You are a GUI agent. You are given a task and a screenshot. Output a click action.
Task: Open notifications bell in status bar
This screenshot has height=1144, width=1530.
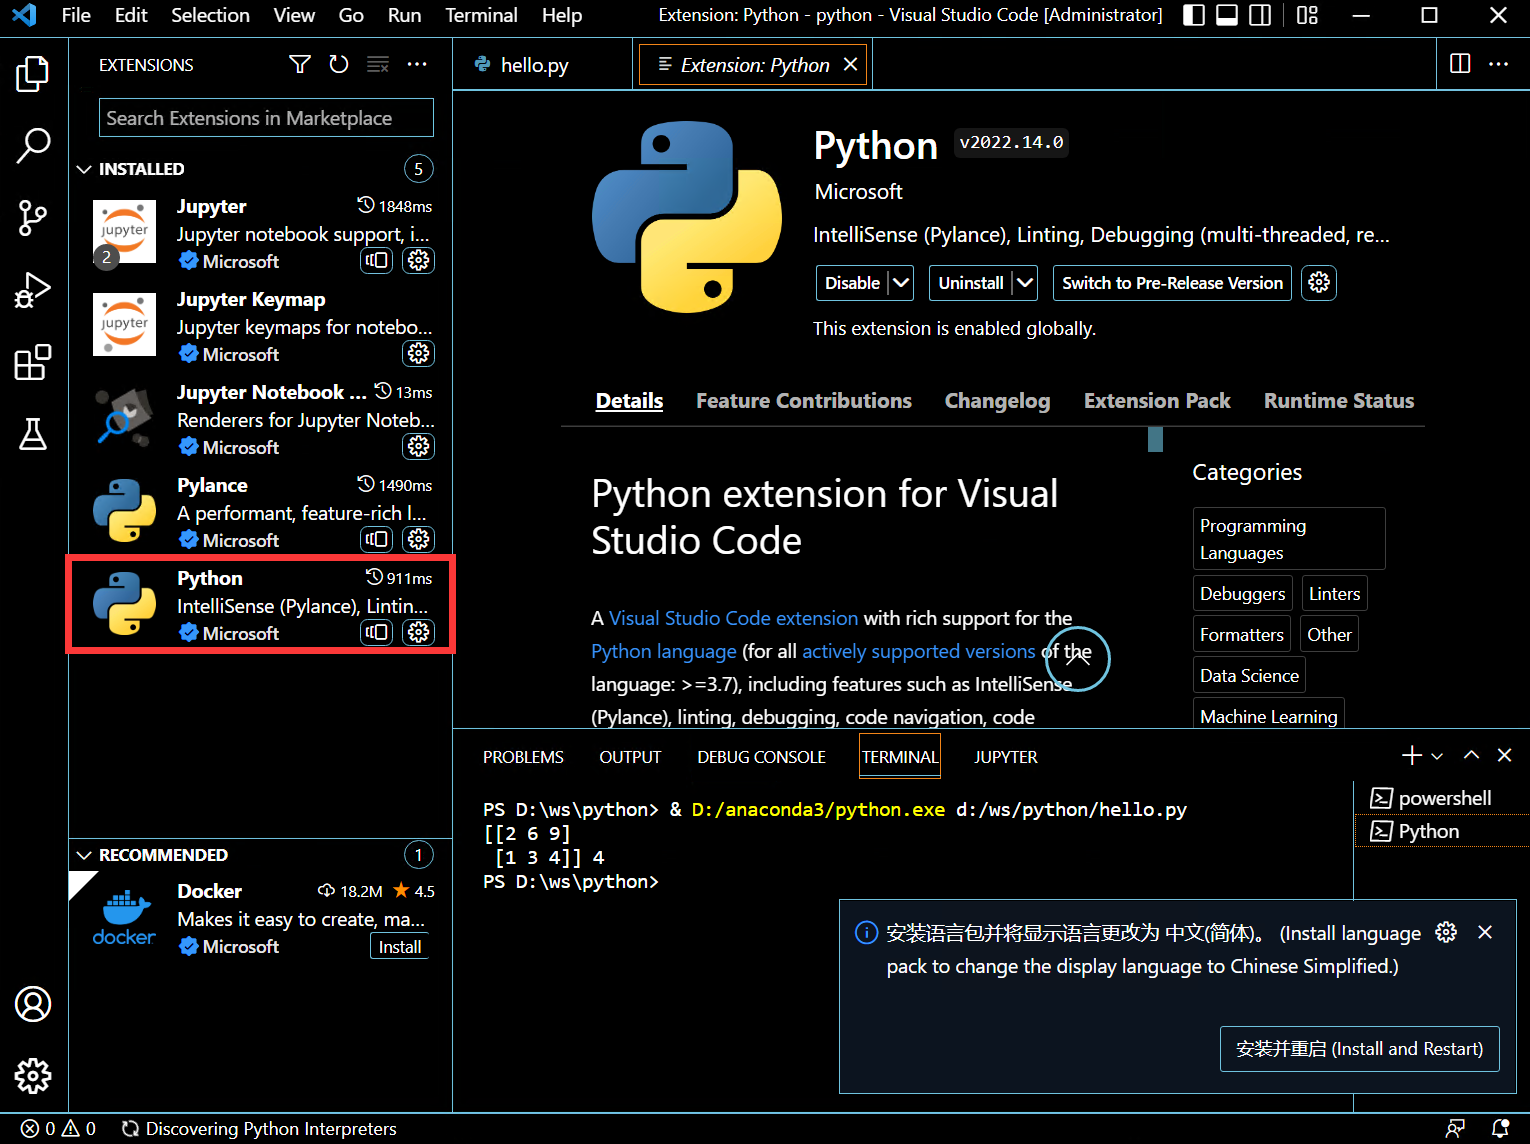(1500, 1128)
